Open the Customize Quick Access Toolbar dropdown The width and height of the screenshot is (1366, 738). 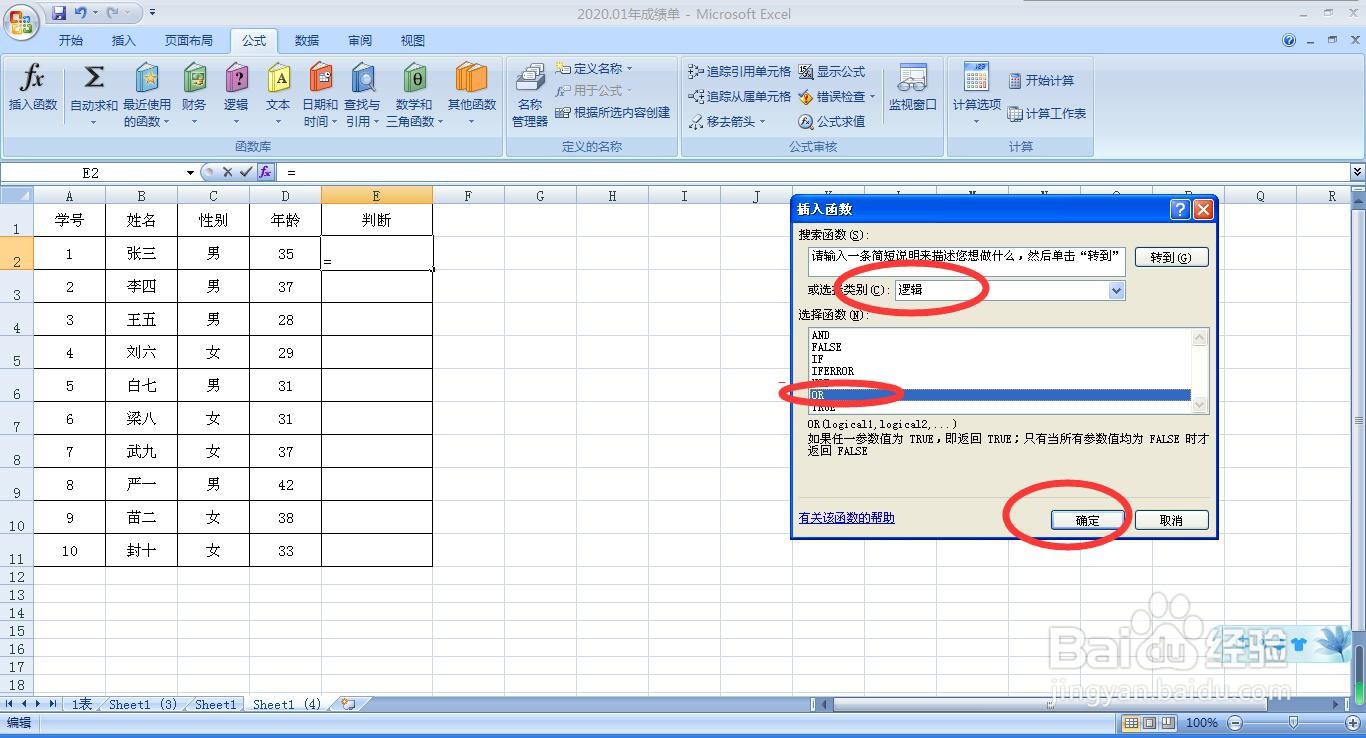[x=152, y=13]
